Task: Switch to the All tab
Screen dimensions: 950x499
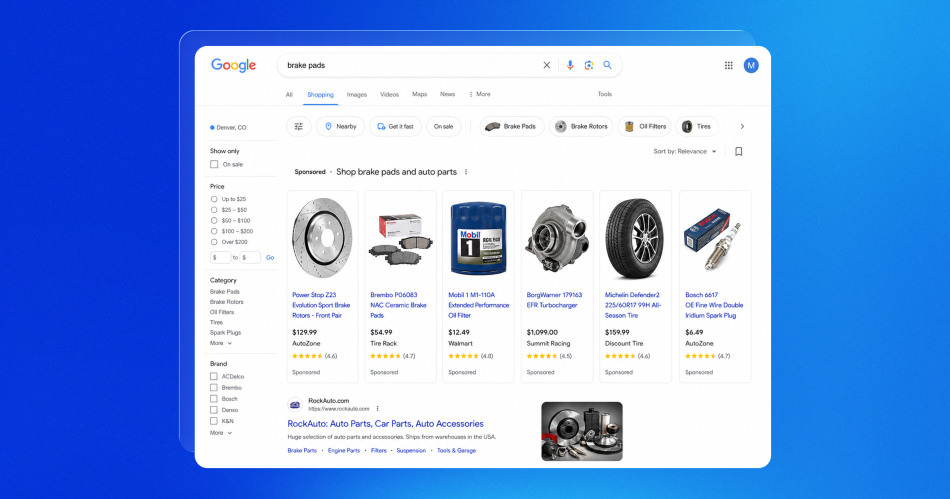Action: point(289,94)
